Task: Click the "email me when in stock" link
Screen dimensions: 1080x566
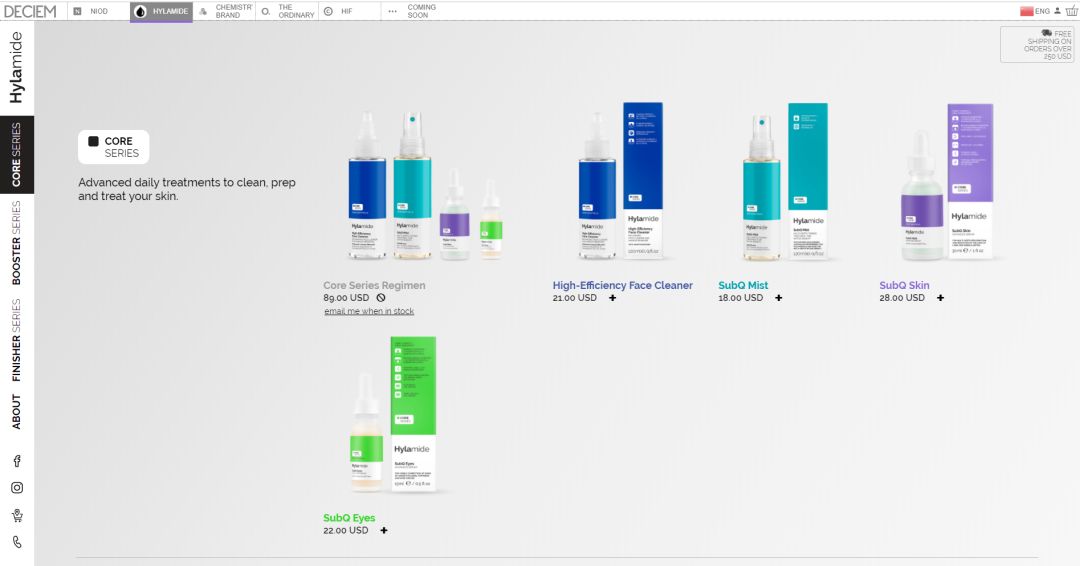Action: tap(369, 311)
